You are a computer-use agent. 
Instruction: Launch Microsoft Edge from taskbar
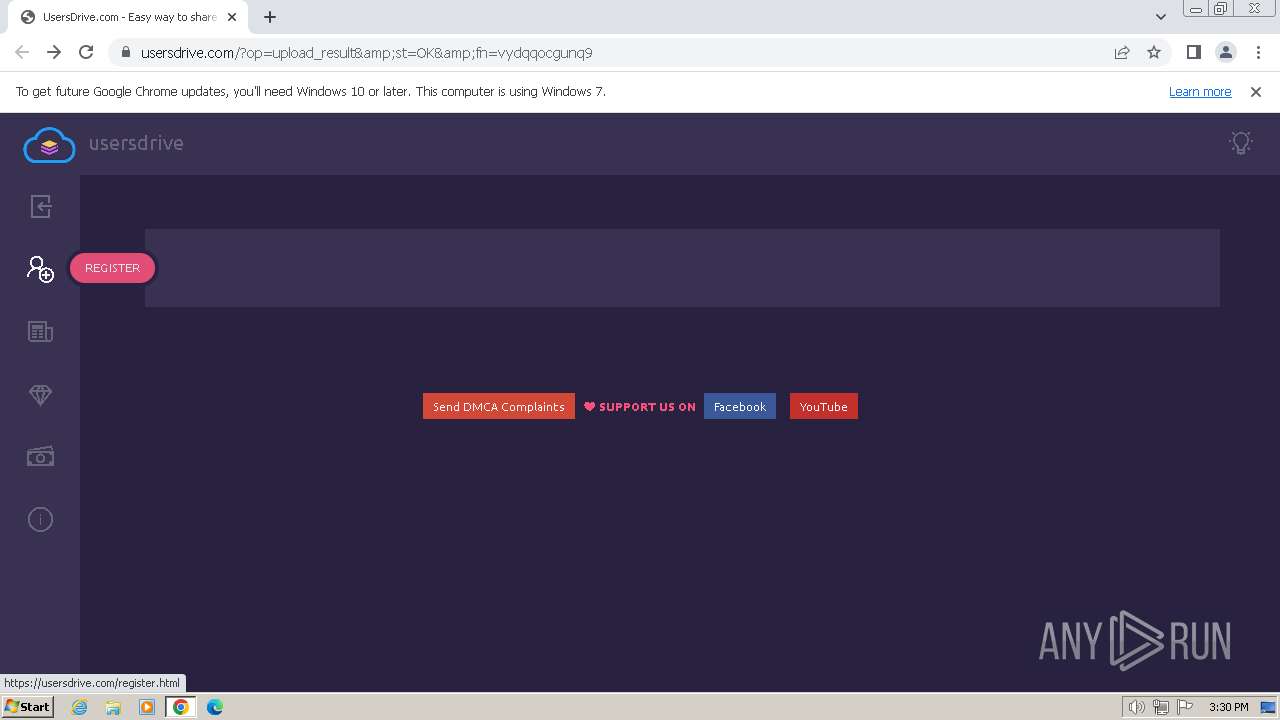(215, 707)
